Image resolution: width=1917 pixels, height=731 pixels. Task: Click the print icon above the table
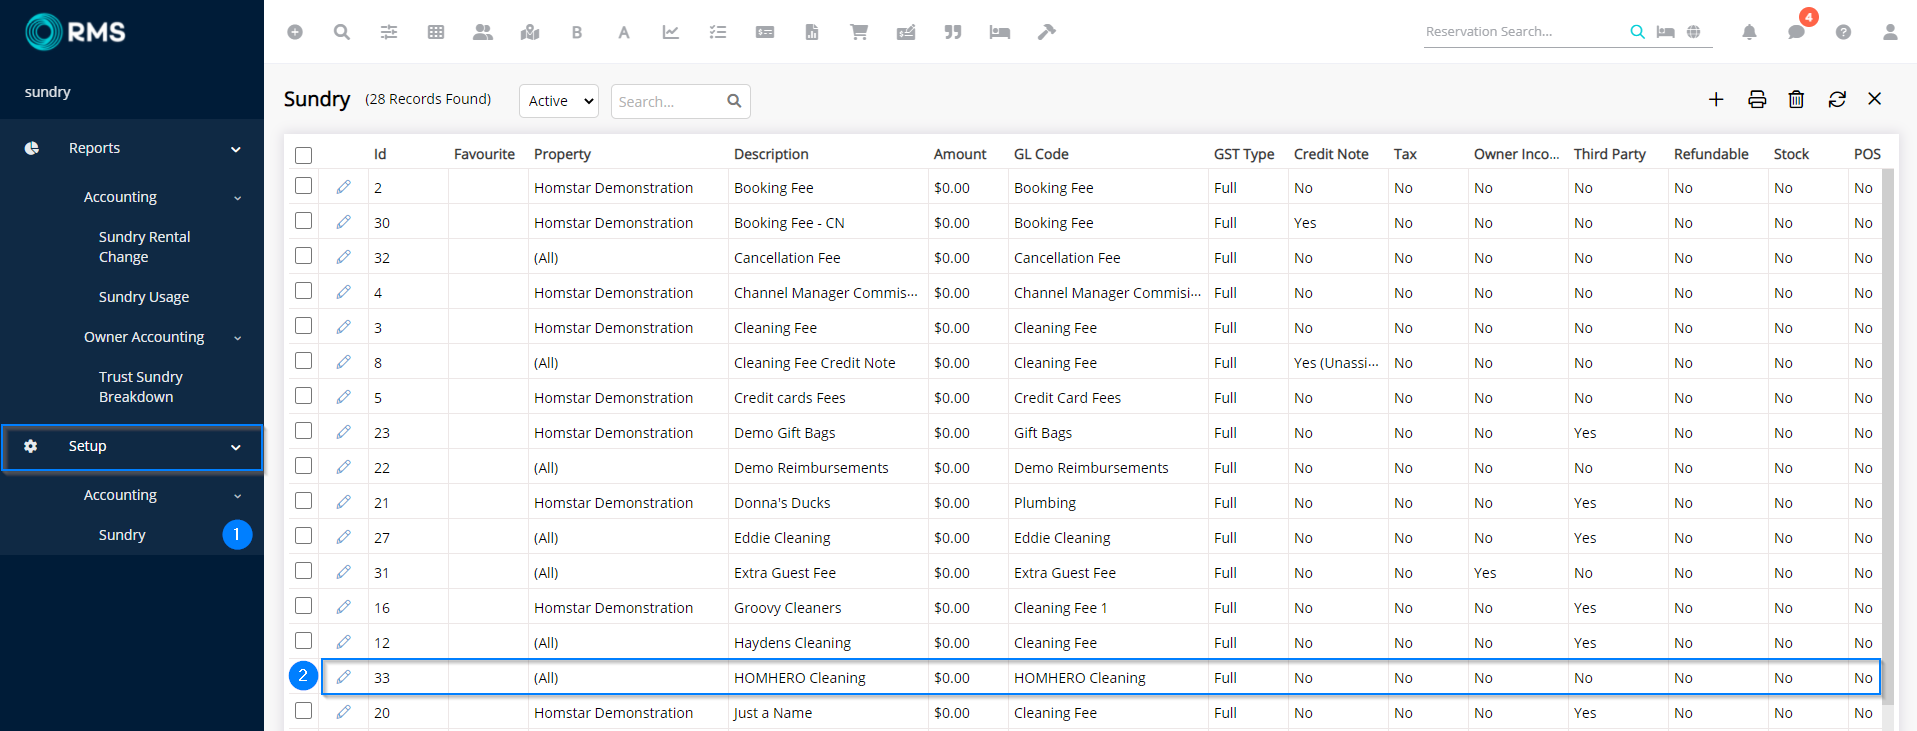(1757, 99)
